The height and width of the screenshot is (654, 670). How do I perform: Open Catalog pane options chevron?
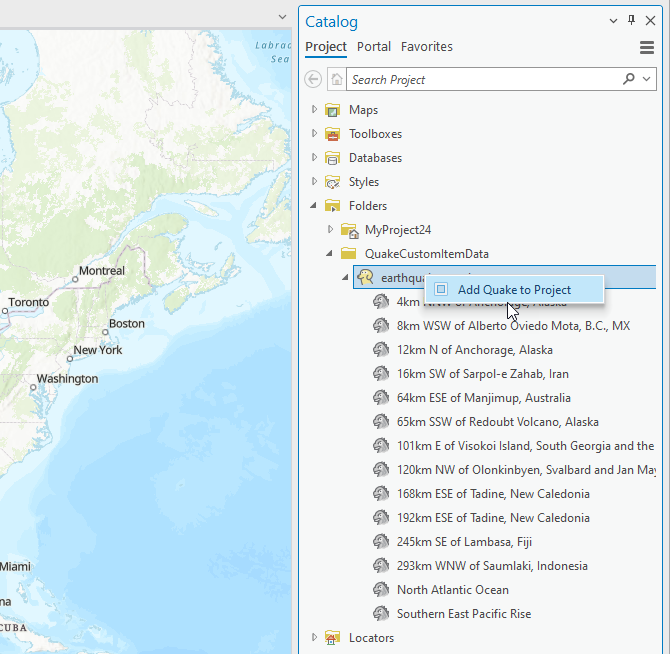tap(613, 21)
